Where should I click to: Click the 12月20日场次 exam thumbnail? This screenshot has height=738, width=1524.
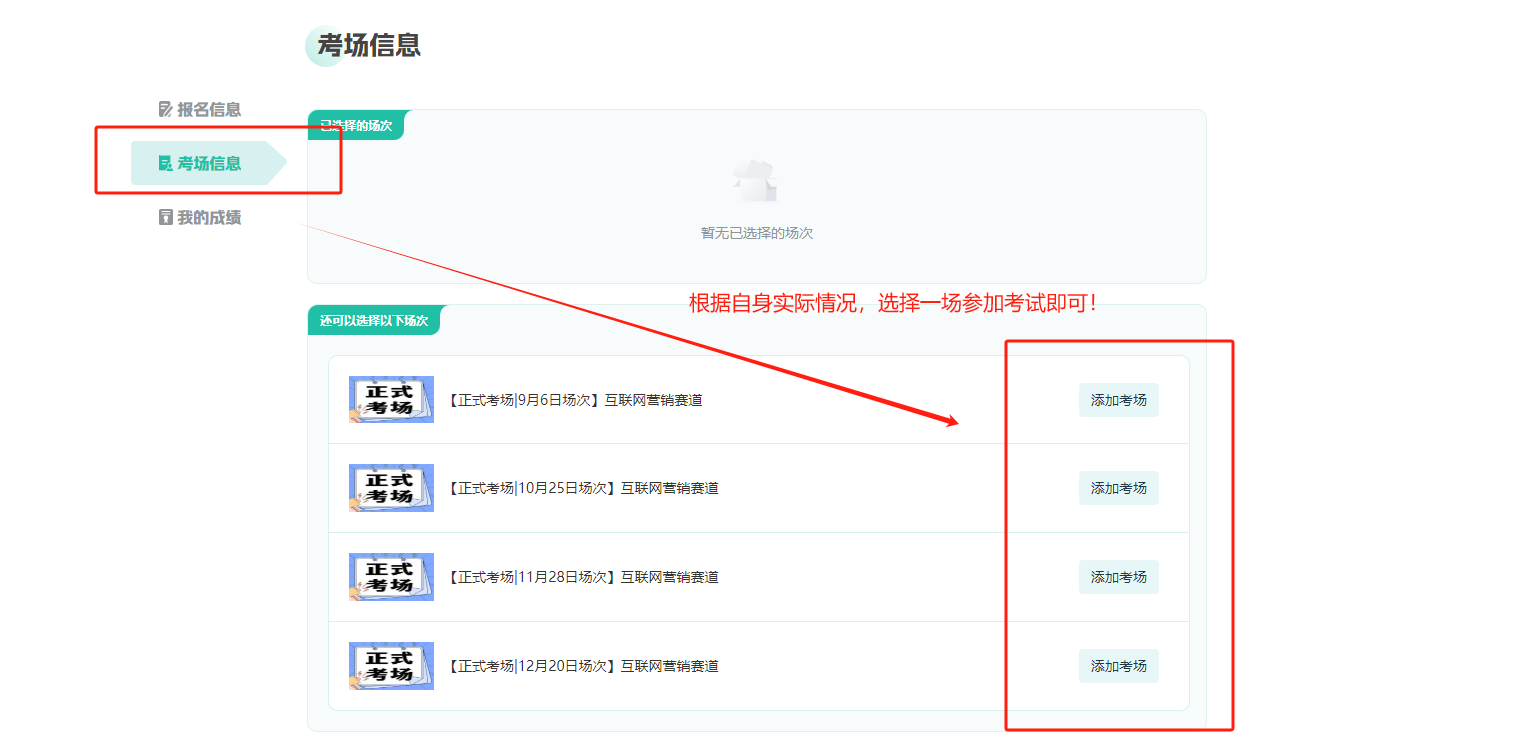coord(391,666)
